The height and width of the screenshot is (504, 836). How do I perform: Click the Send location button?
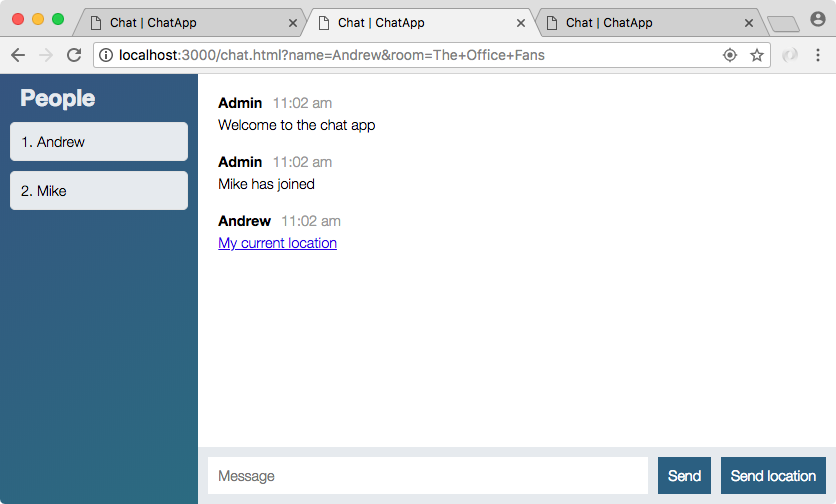coord(773,475)
